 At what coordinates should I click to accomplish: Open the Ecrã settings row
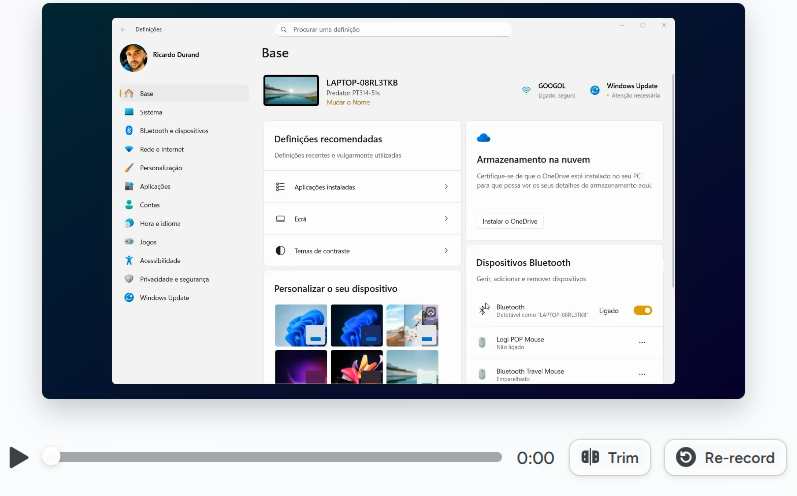click(361, 218)
